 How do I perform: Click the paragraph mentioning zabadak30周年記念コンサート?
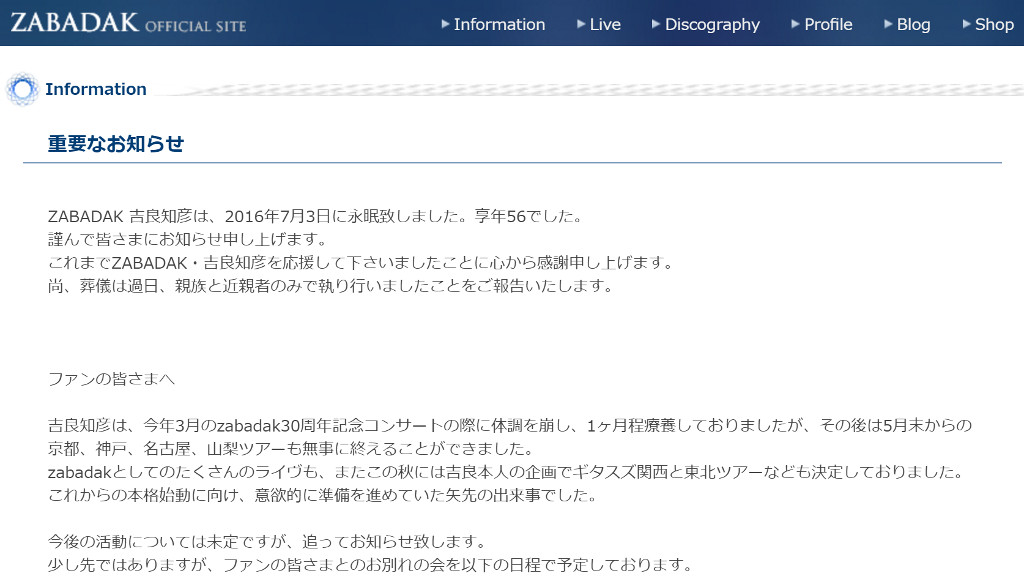tap(510, 425)
